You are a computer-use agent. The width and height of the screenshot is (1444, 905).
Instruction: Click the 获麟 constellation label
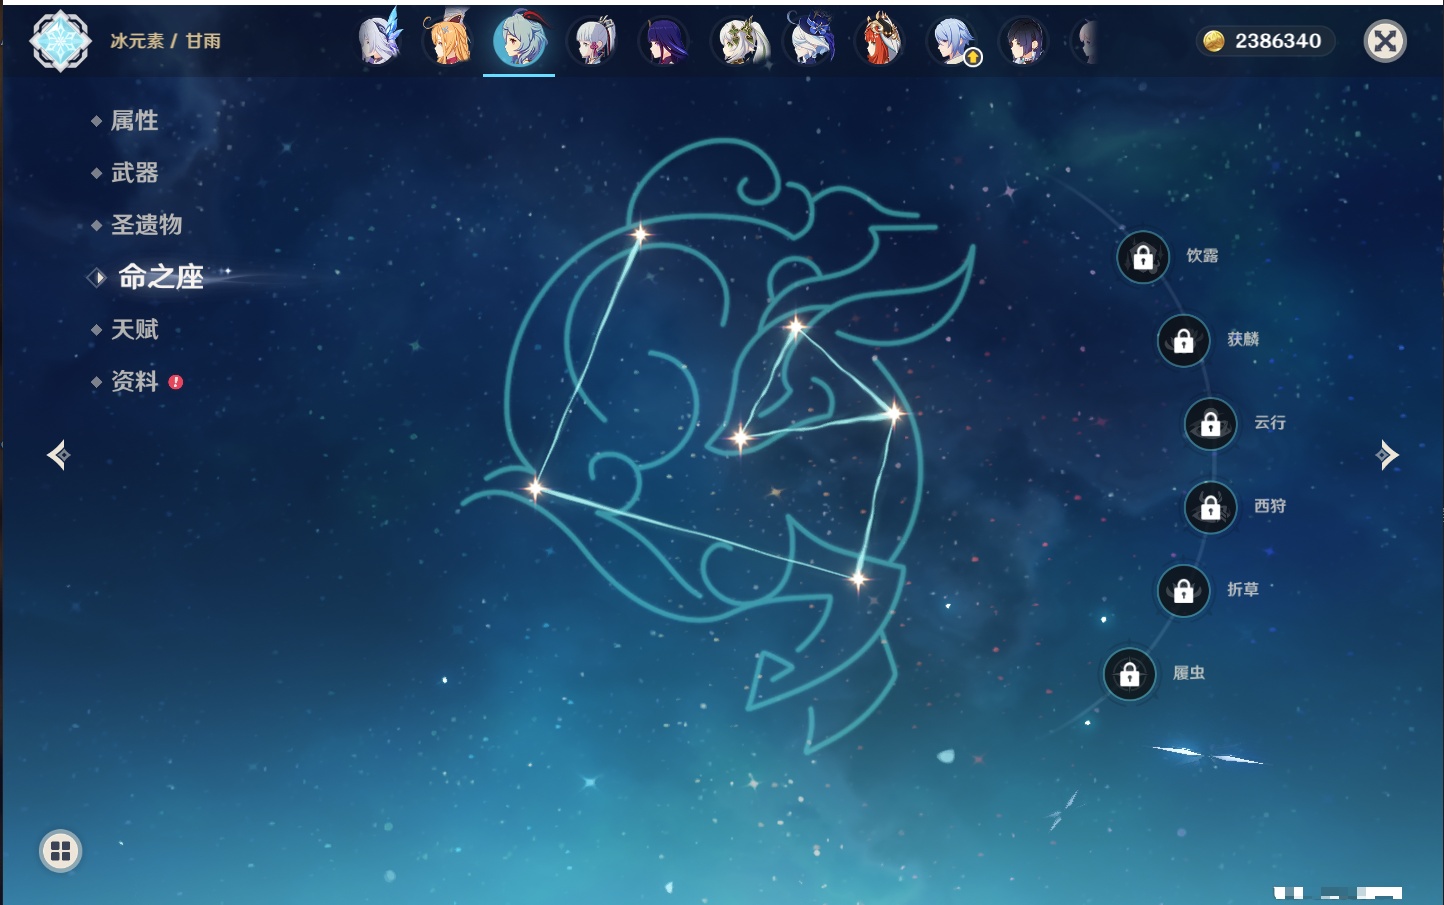[1243, 339]
